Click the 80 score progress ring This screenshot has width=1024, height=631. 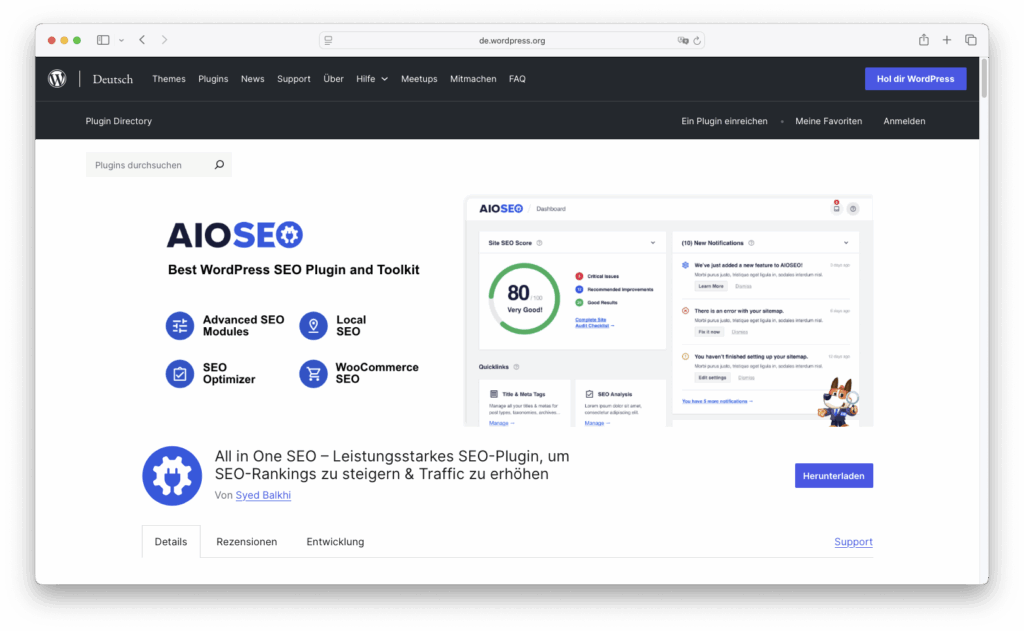[524, 299]
